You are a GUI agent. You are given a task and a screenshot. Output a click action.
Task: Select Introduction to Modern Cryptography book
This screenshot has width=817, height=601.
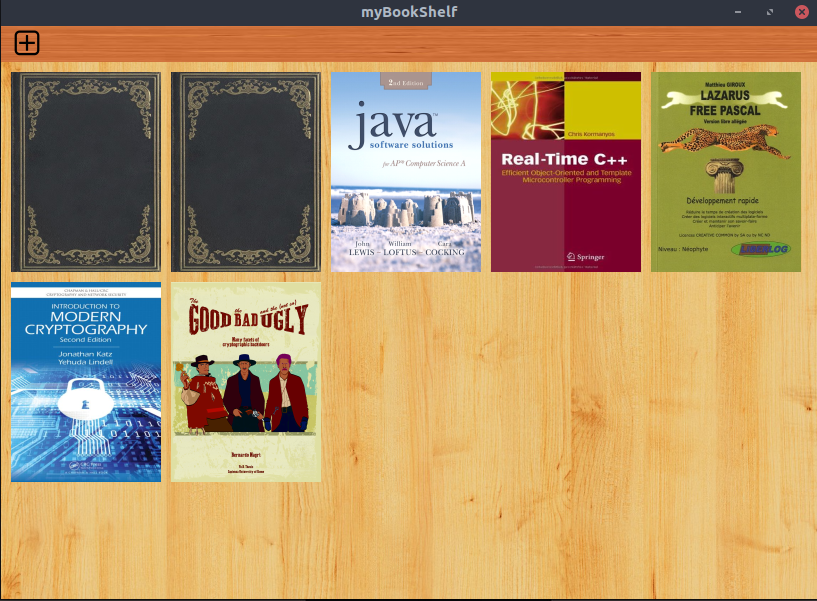(86, 382)
